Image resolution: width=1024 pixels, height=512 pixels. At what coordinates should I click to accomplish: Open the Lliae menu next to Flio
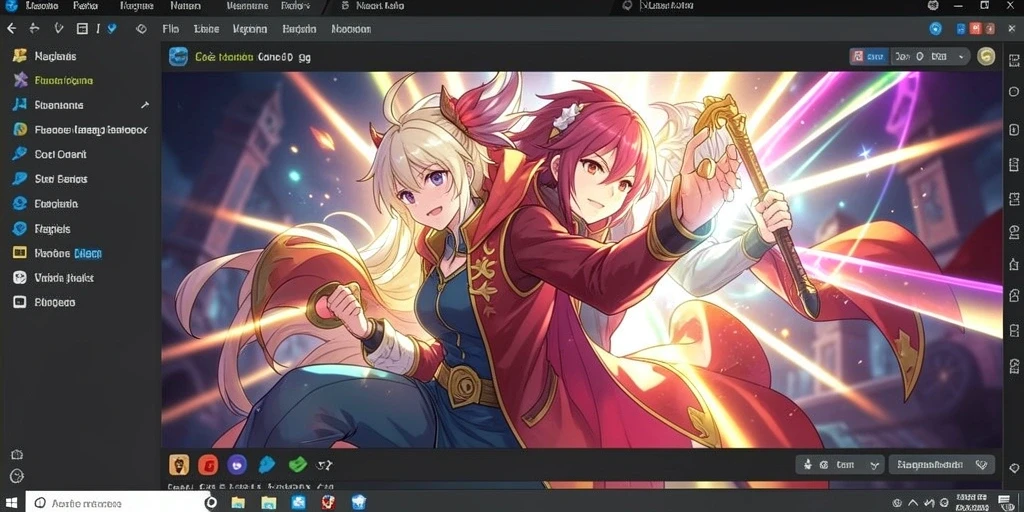click(x=206, y=29)
